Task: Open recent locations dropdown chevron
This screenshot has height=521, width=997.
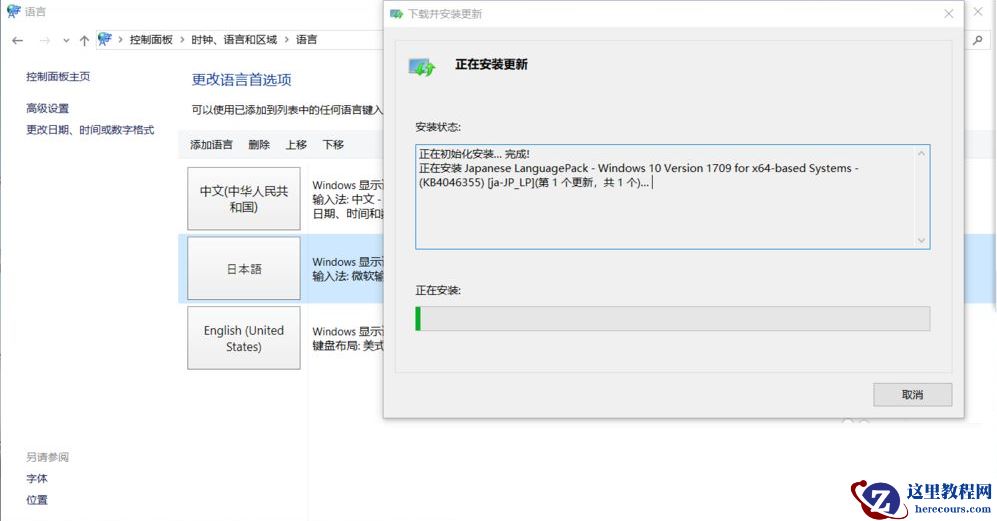Action: point(66,40)
